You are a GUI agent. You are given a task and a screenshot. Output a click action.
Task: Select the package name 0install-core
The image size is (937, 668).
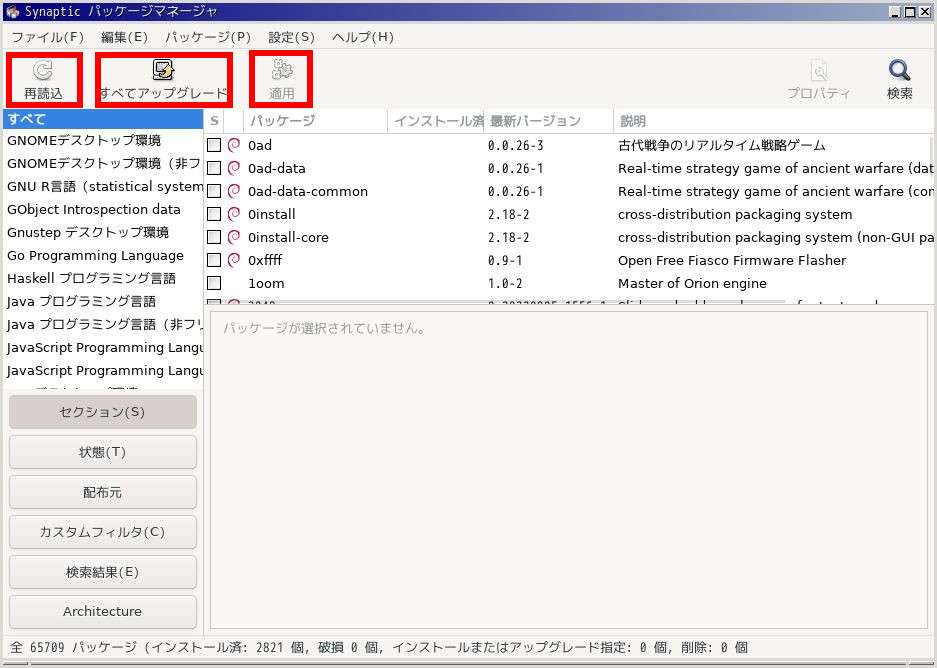(288, 237)
